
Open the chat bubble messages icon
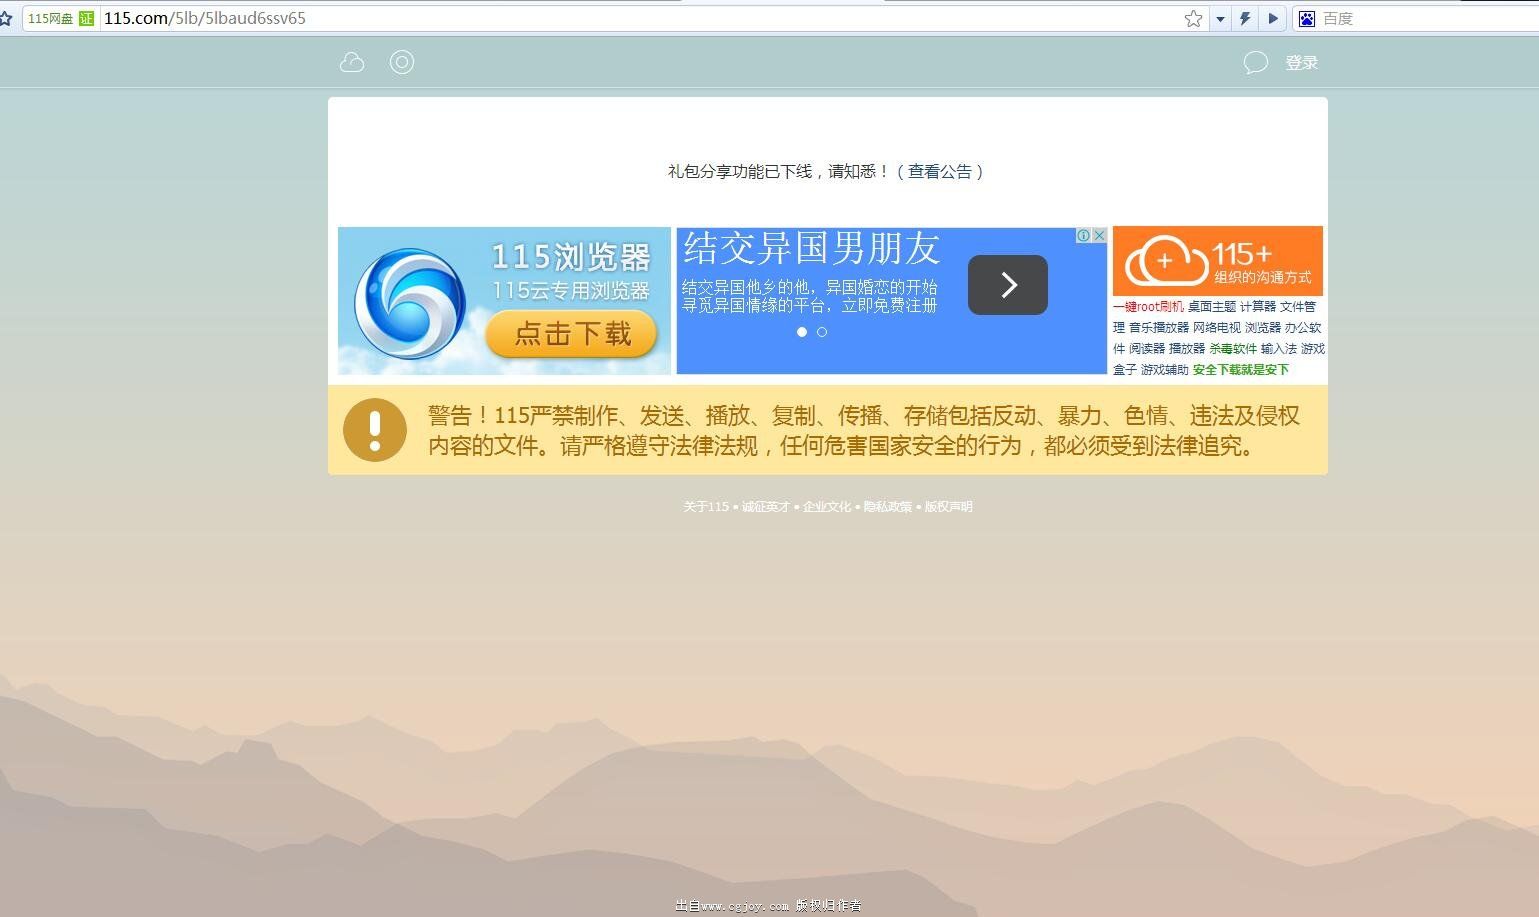click(1256, 63)
